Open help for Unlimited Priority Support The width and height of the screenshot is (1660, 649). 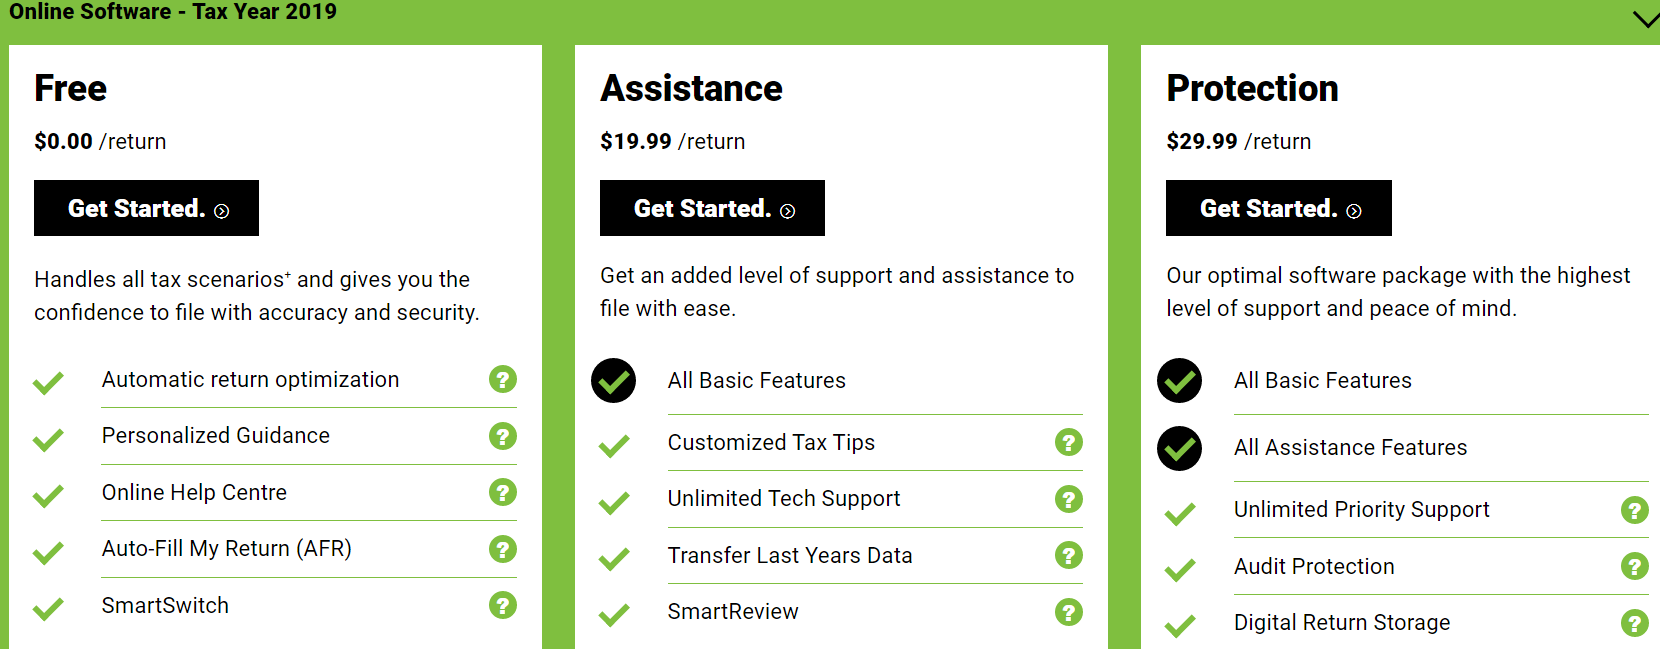[1634, 510]
